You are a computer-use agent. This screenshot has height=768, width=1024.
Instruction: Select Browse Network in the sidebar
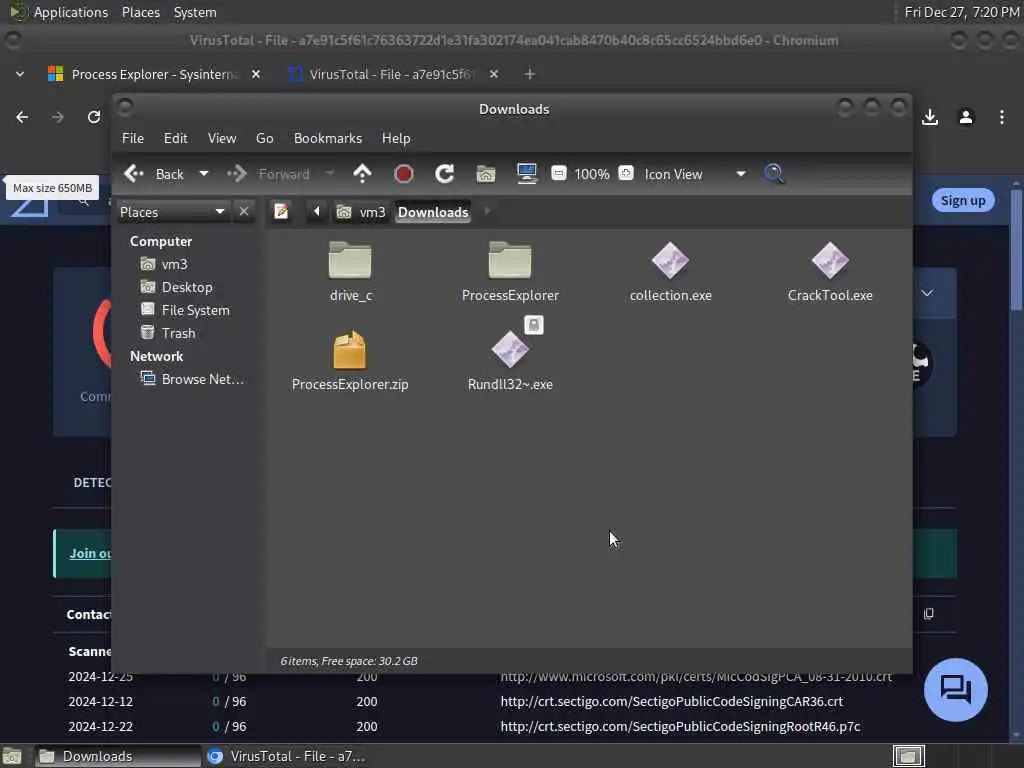(193, 379)
